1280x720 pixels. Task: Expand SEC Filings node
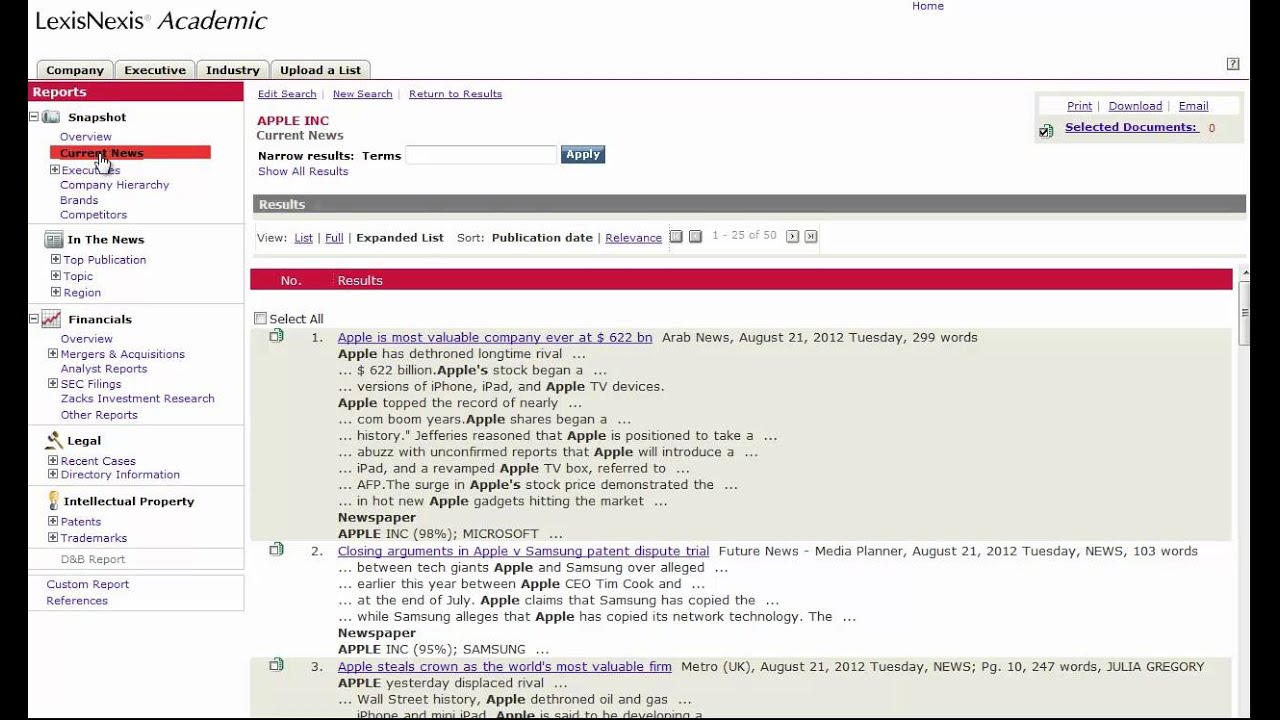53,383
